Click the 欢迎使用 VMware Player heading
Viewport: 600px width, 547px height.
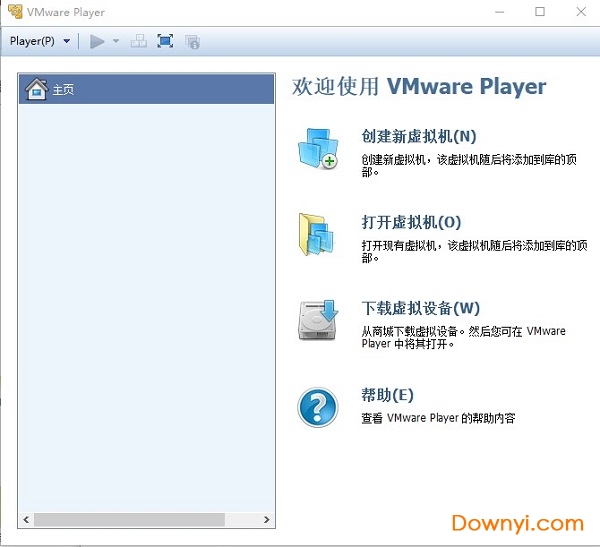click(419, 86)
